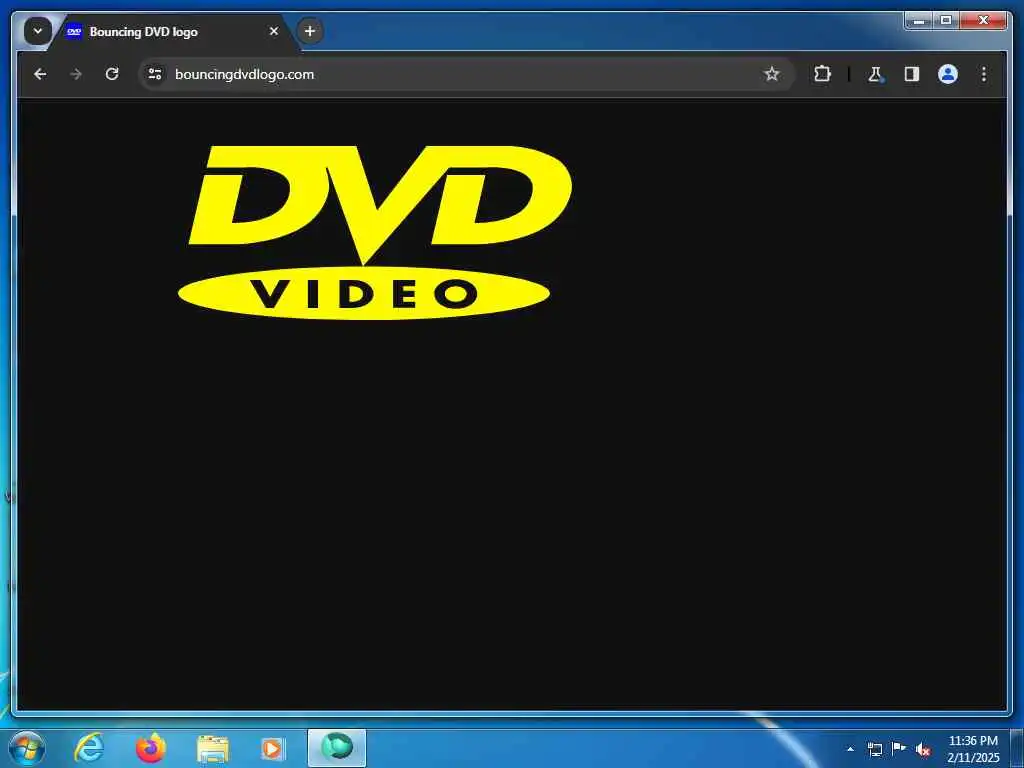Open the Extensions puzzle icon
The width and height of the screenshot is (1024, 768).
[x=822, y=74]
